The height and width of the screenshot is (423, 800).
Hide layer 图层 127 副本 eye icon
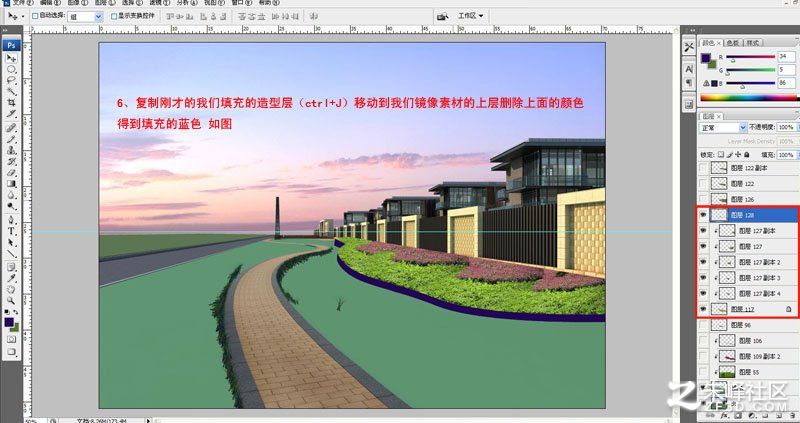[x=704, y=231]
